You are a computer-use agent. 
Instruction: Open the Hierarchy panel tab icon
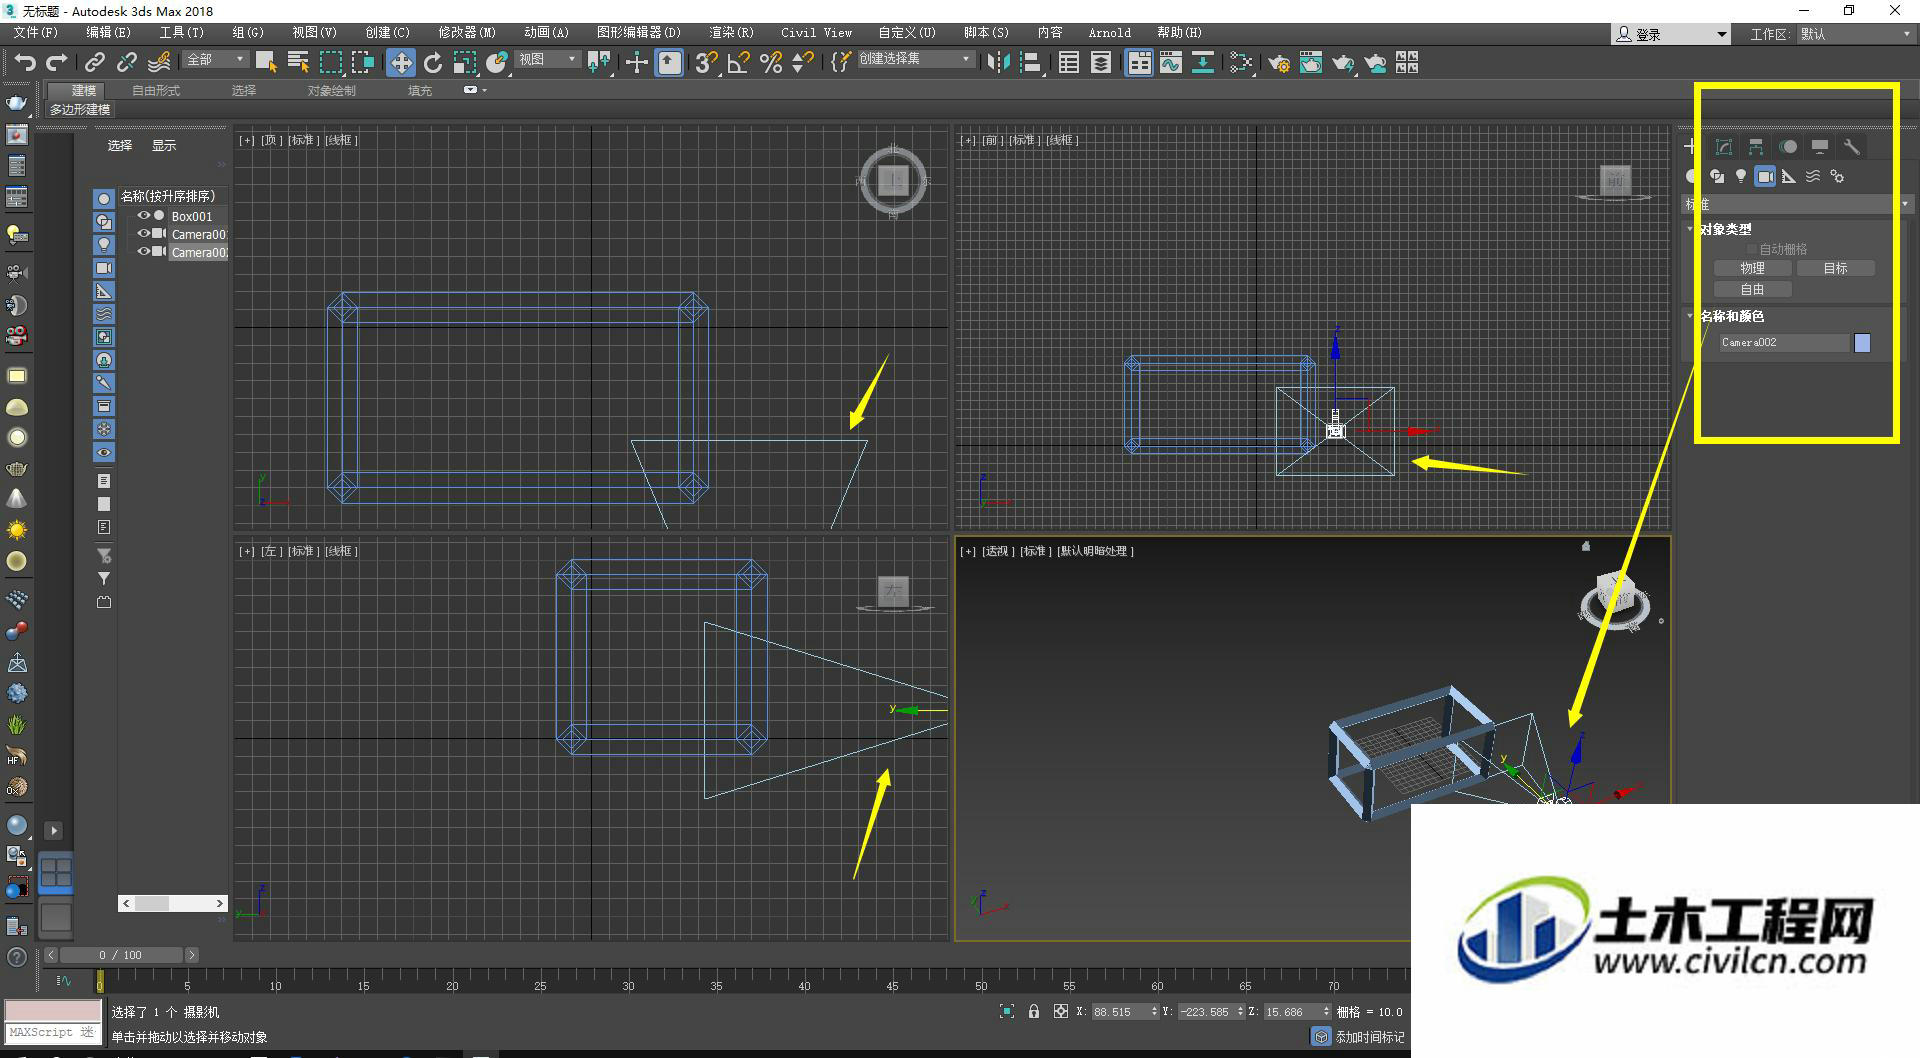tap(1756, 147)
